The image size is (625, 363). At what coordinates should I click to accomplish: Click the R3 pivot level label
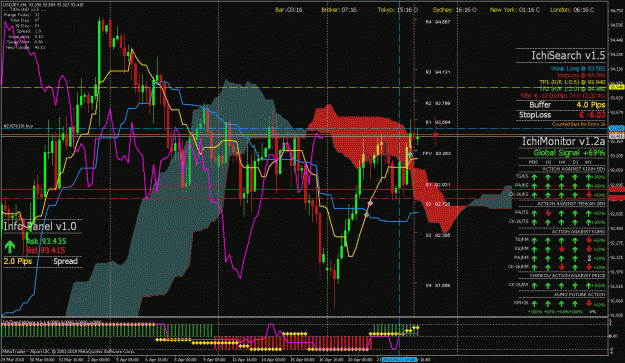[438, 72]
